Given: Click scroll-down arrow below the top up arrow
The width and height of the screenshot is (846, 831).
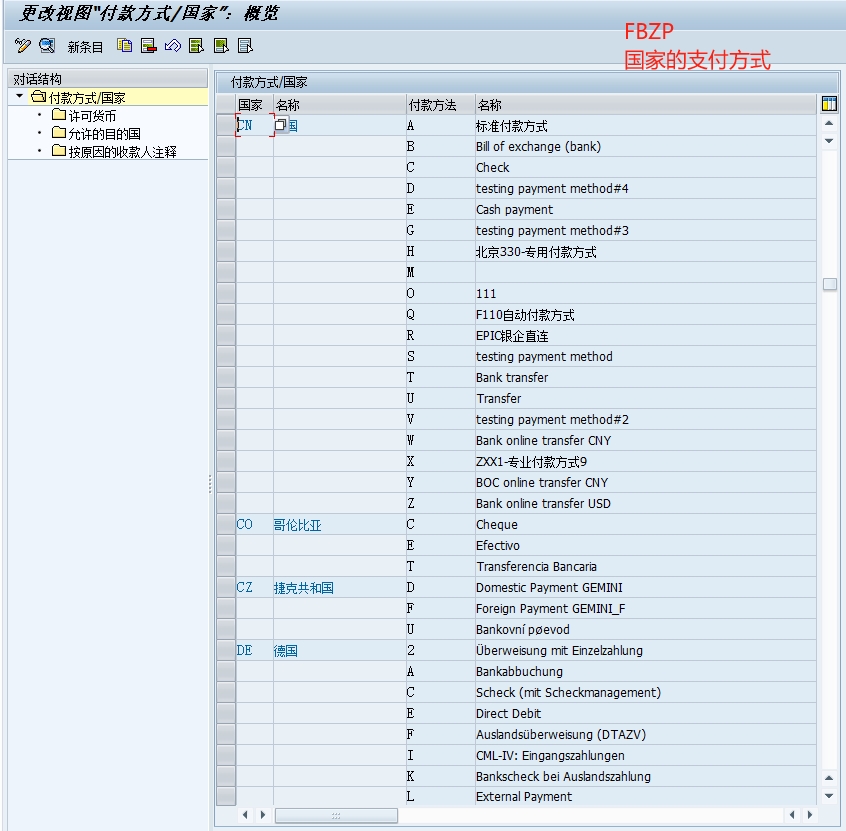Looking at the screenshot, I should (829, 141).
